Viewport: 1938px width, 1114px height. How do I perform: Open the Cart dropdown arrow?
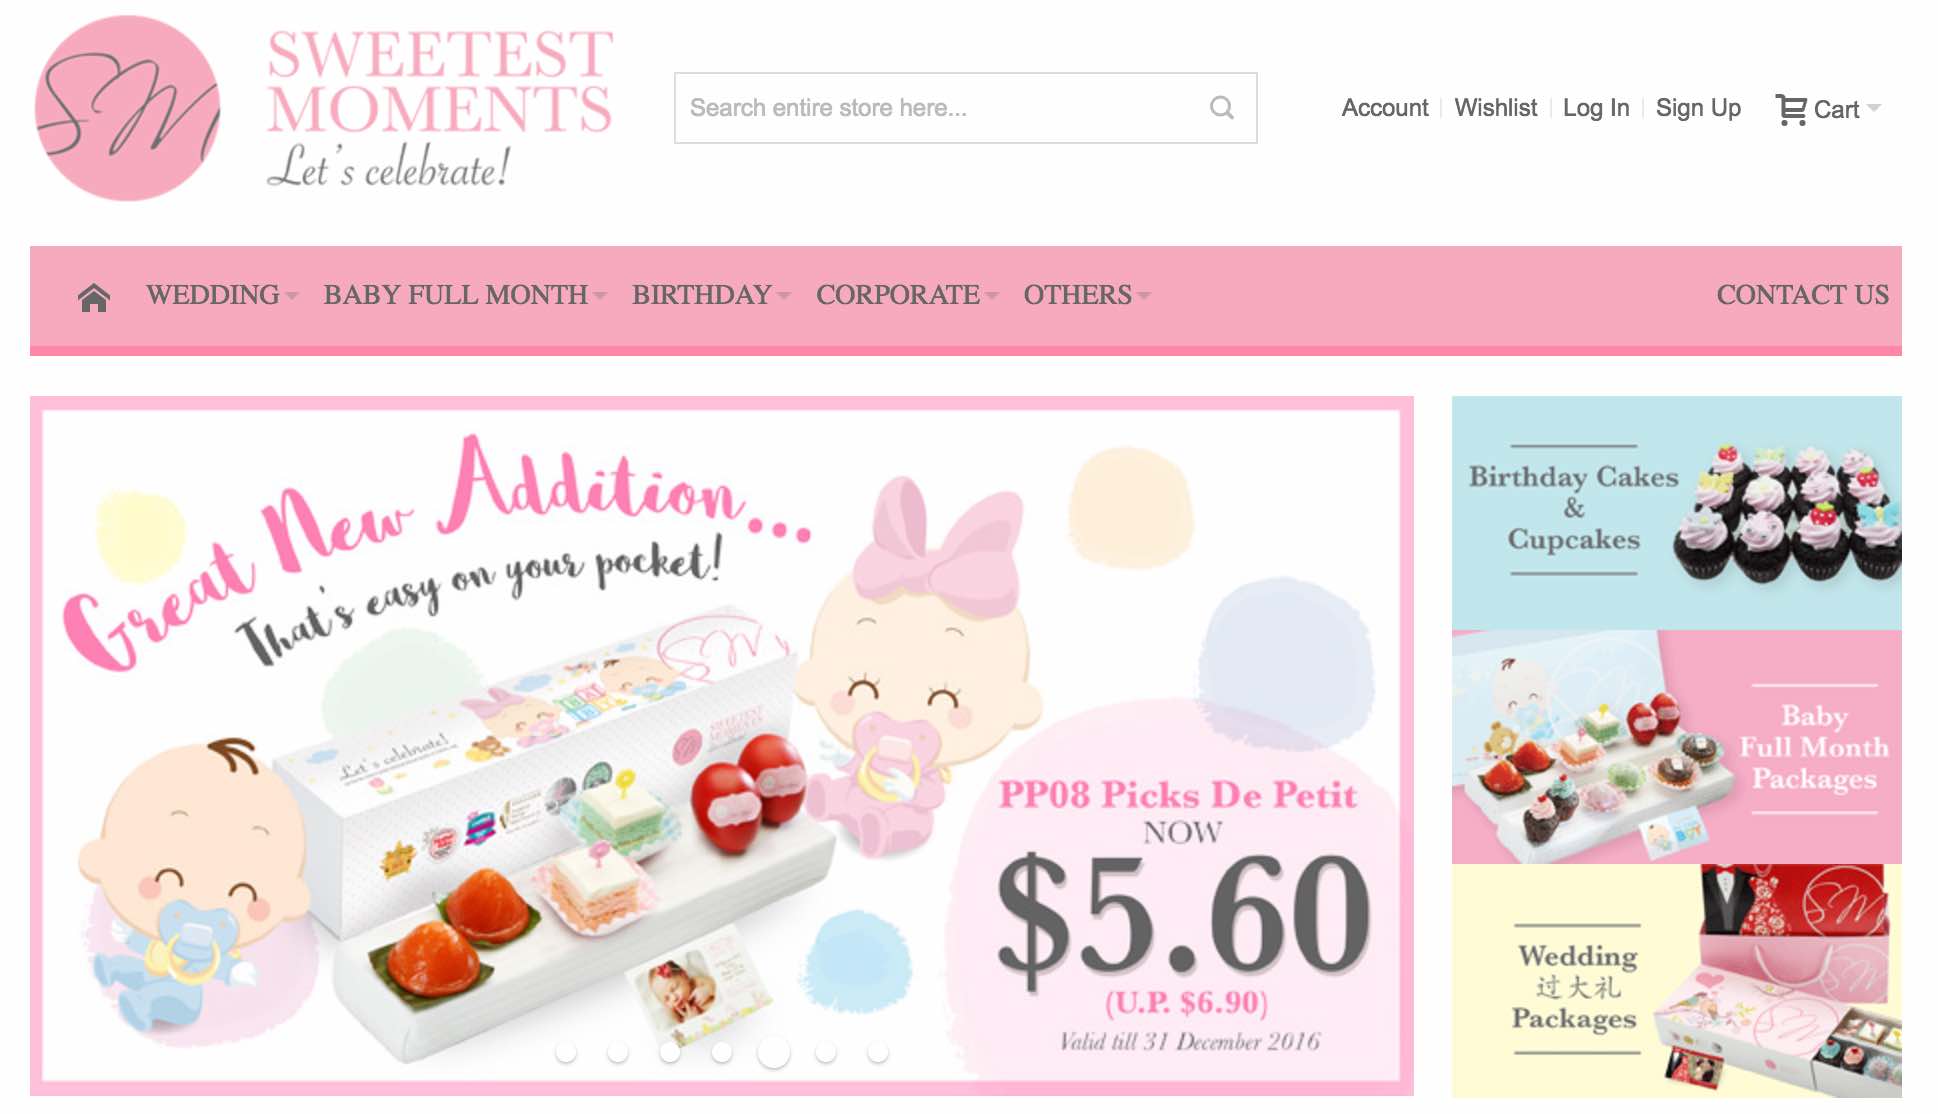[1874, 108]
